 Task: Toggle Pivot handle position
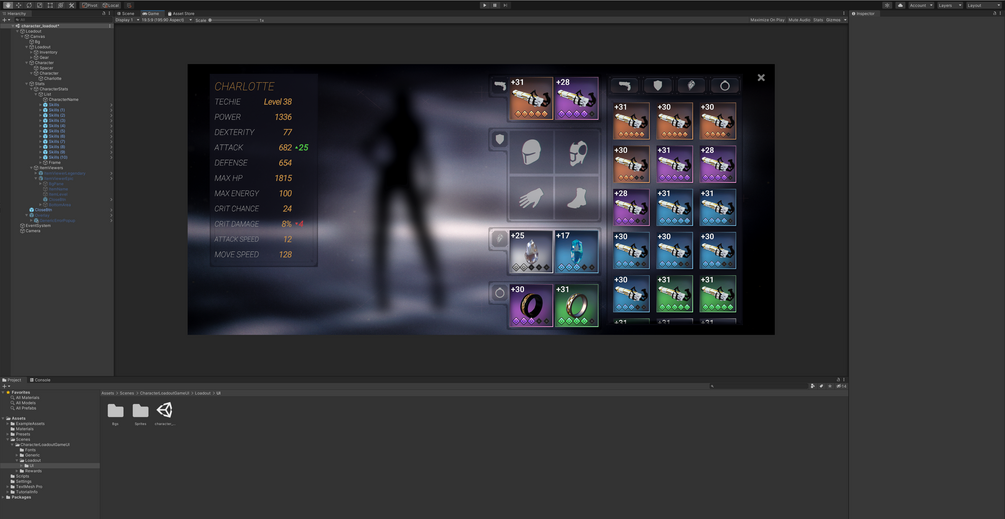90,5
